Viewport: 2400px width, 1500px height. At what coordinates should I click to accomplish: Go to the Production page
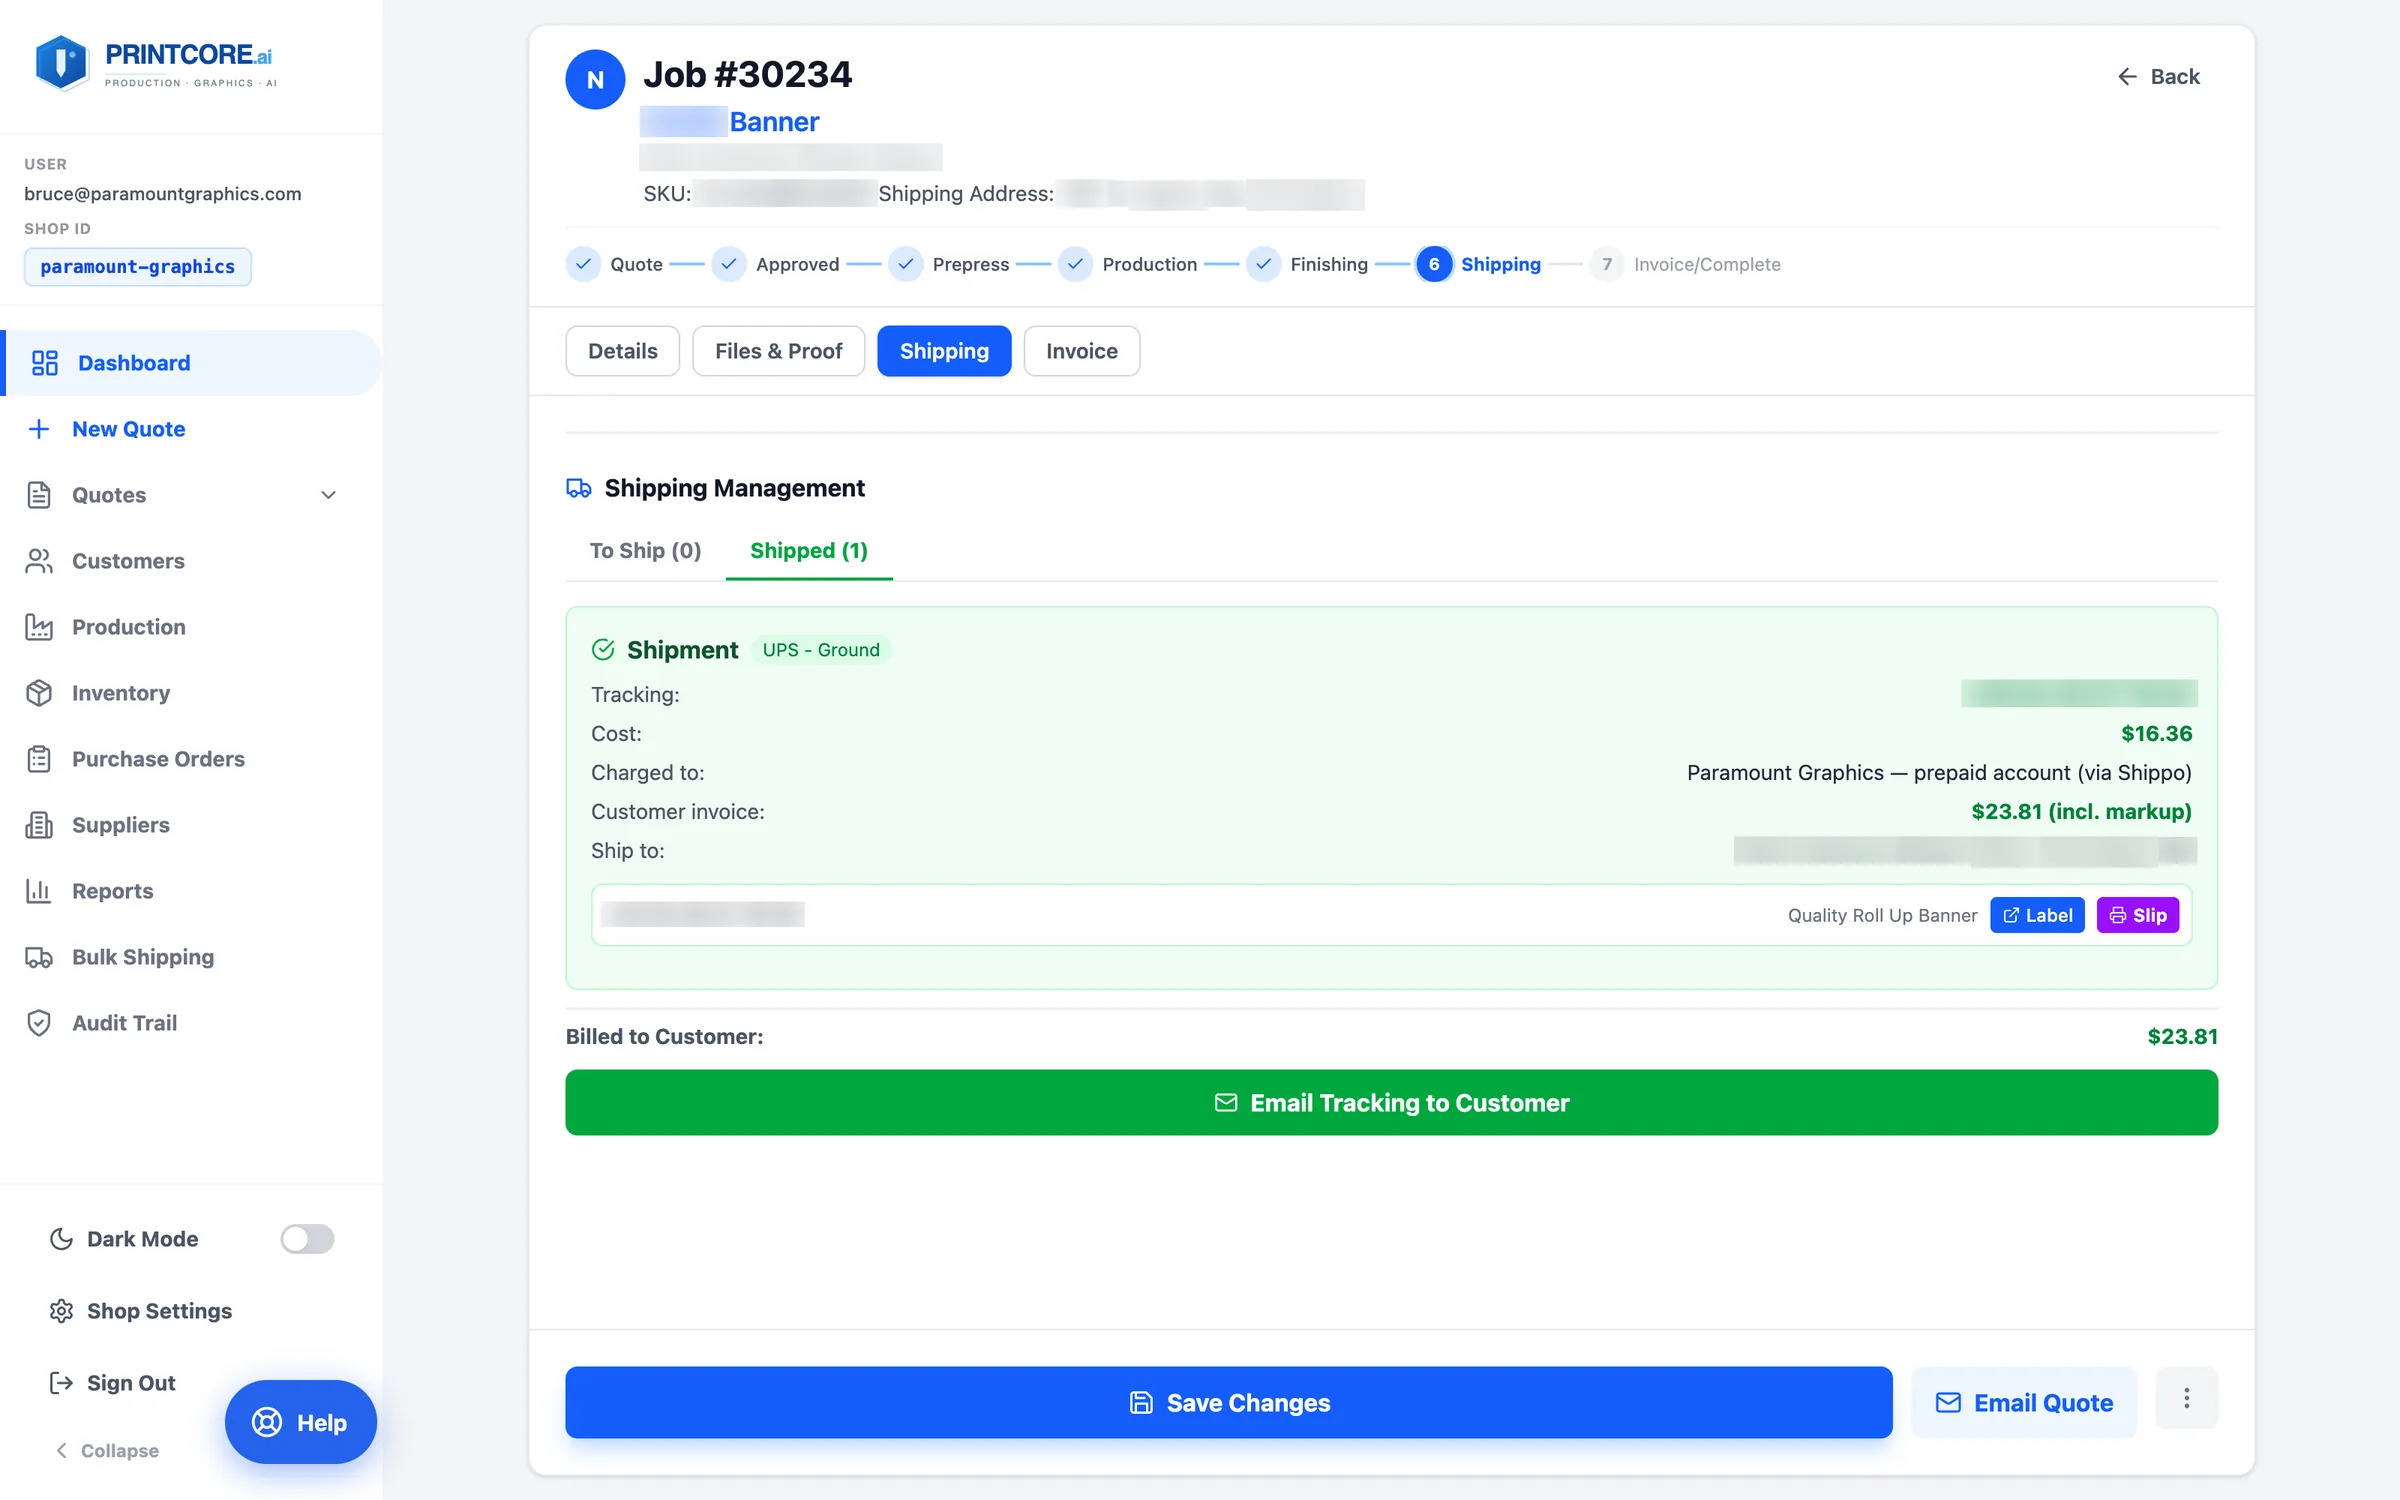click(128, 627)
